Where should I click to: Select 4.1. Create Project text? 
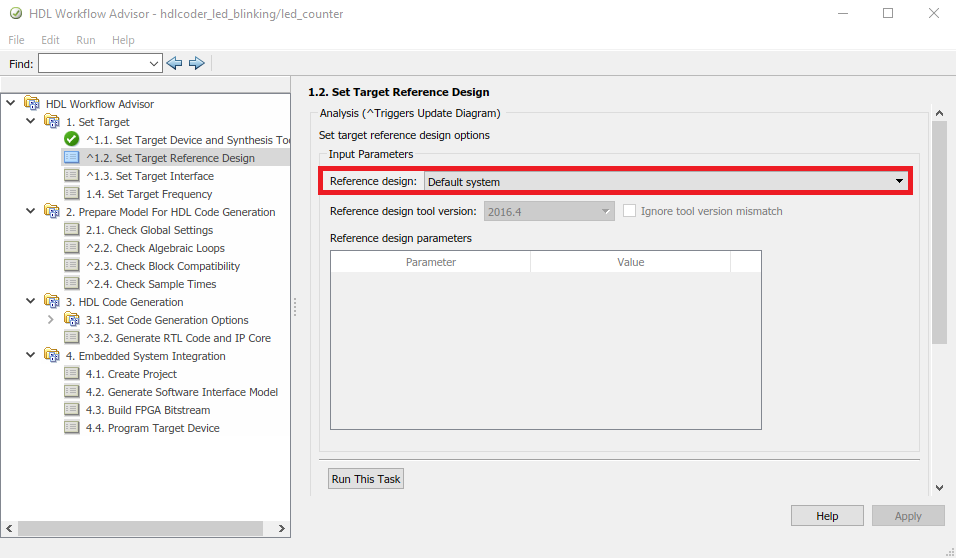click(x=131, y=374)
